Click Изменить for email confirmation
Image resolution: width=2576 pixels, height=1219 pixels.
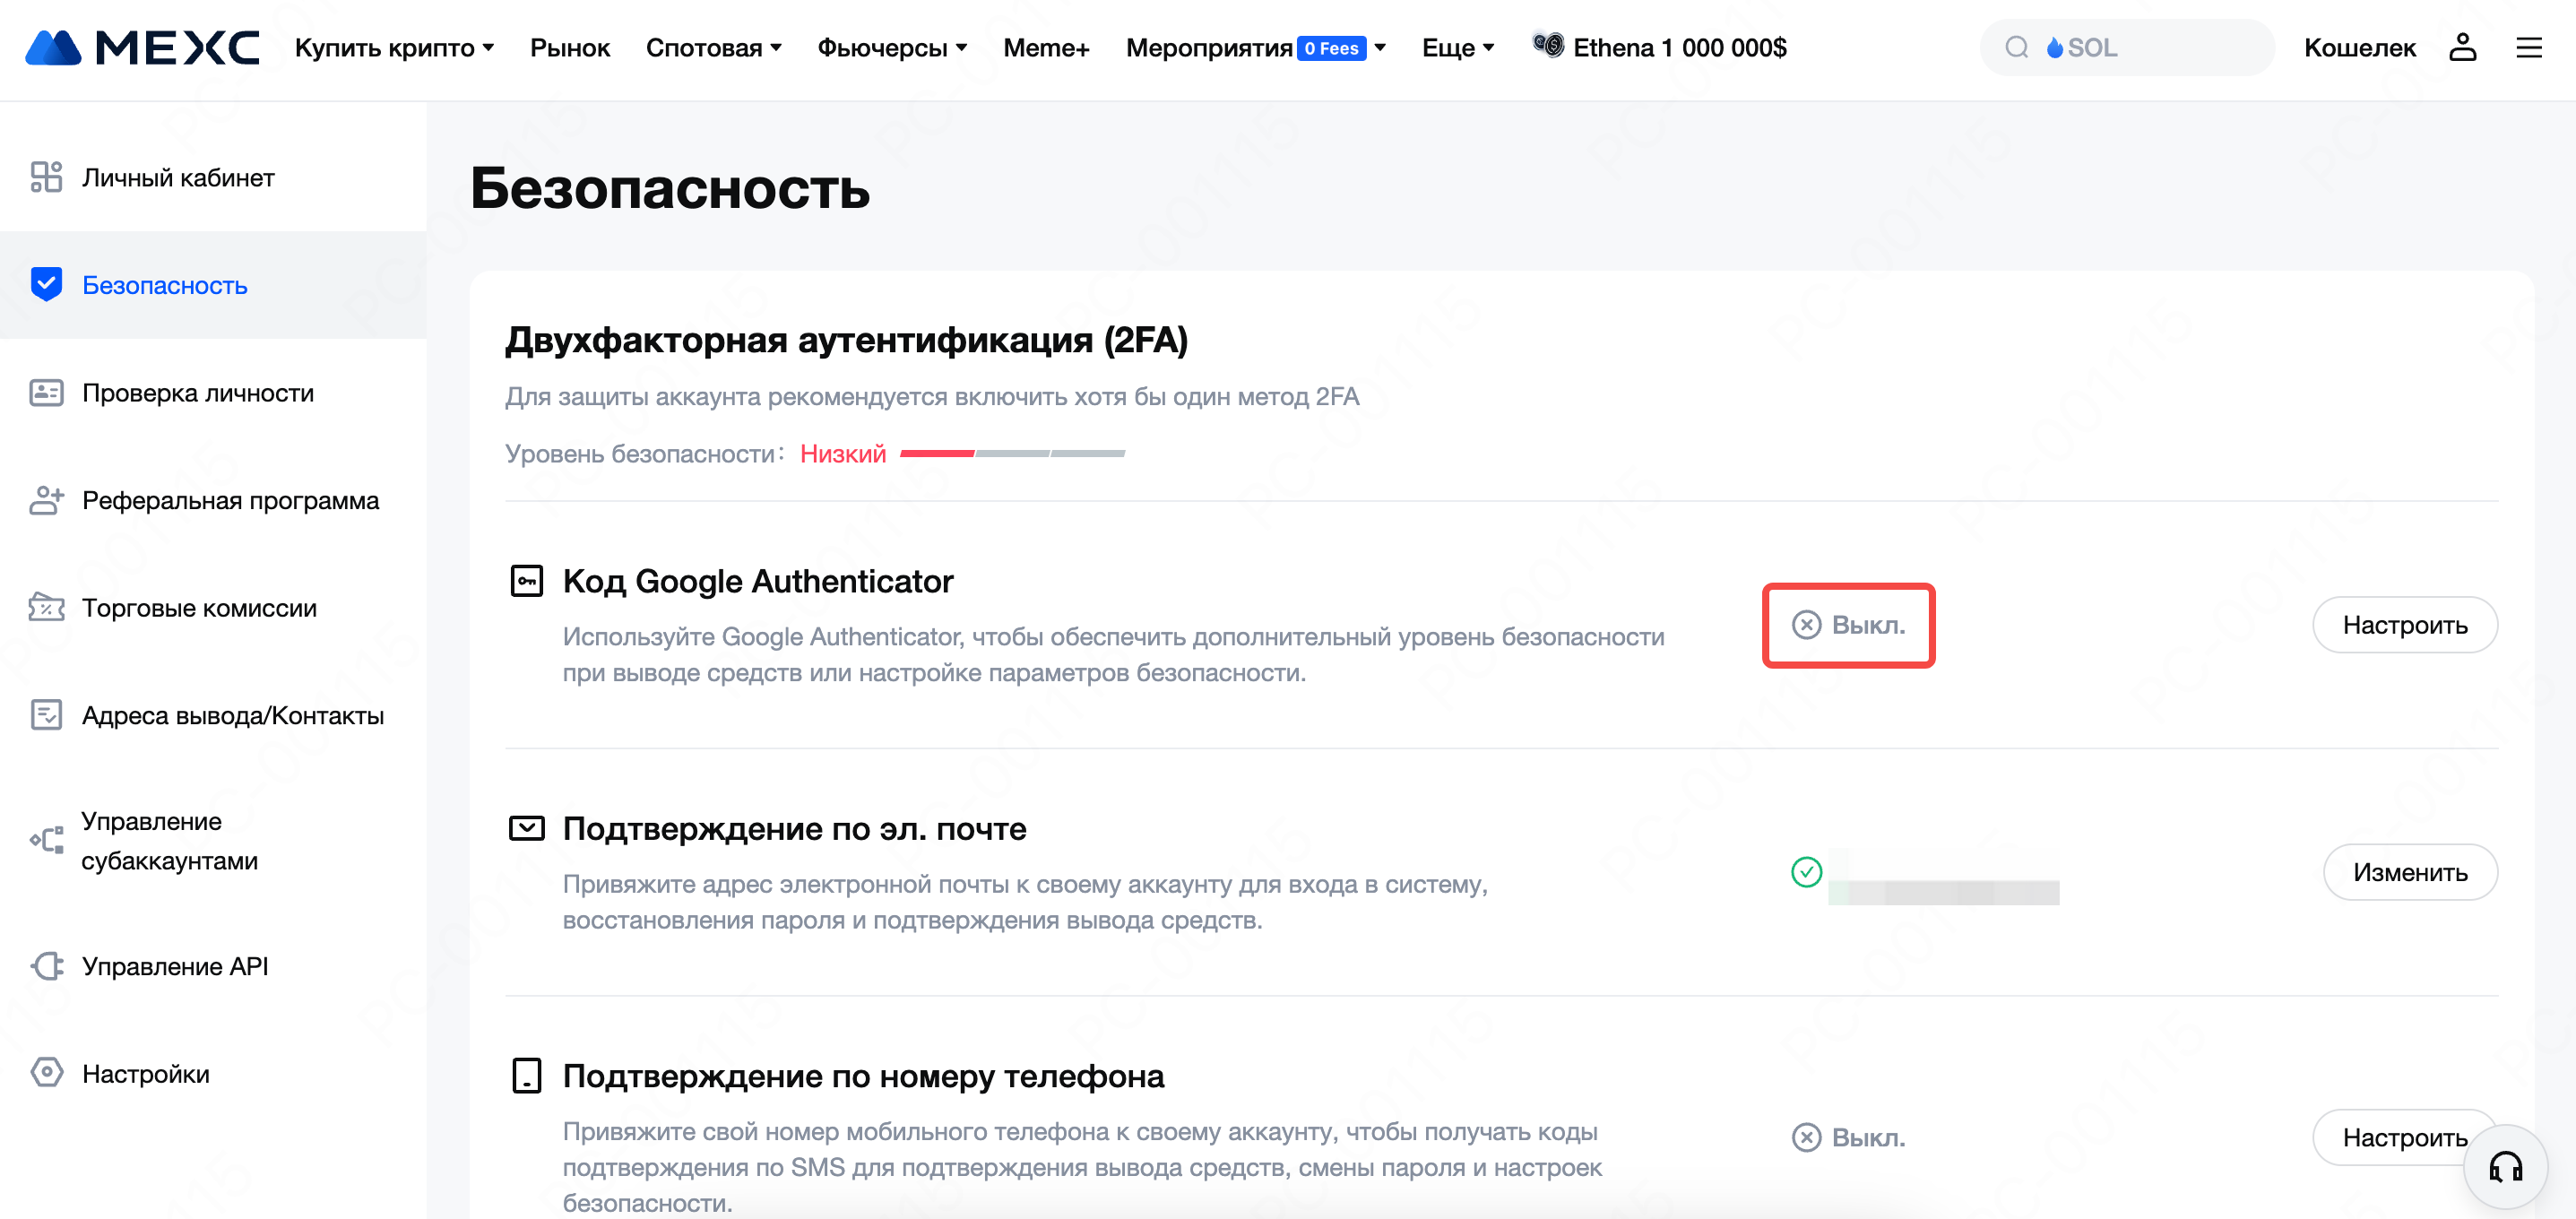(2410, 872)
